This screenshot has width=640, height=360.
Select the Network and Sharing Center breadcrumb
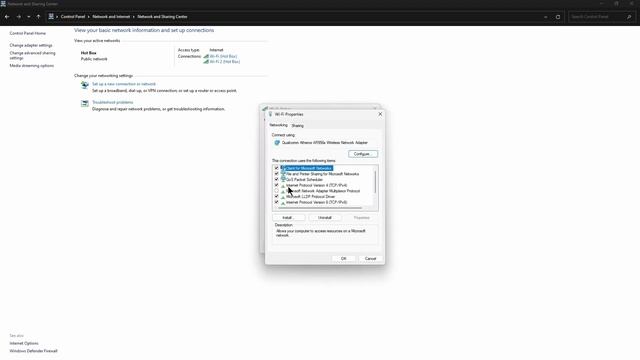[x=162, y=17]
